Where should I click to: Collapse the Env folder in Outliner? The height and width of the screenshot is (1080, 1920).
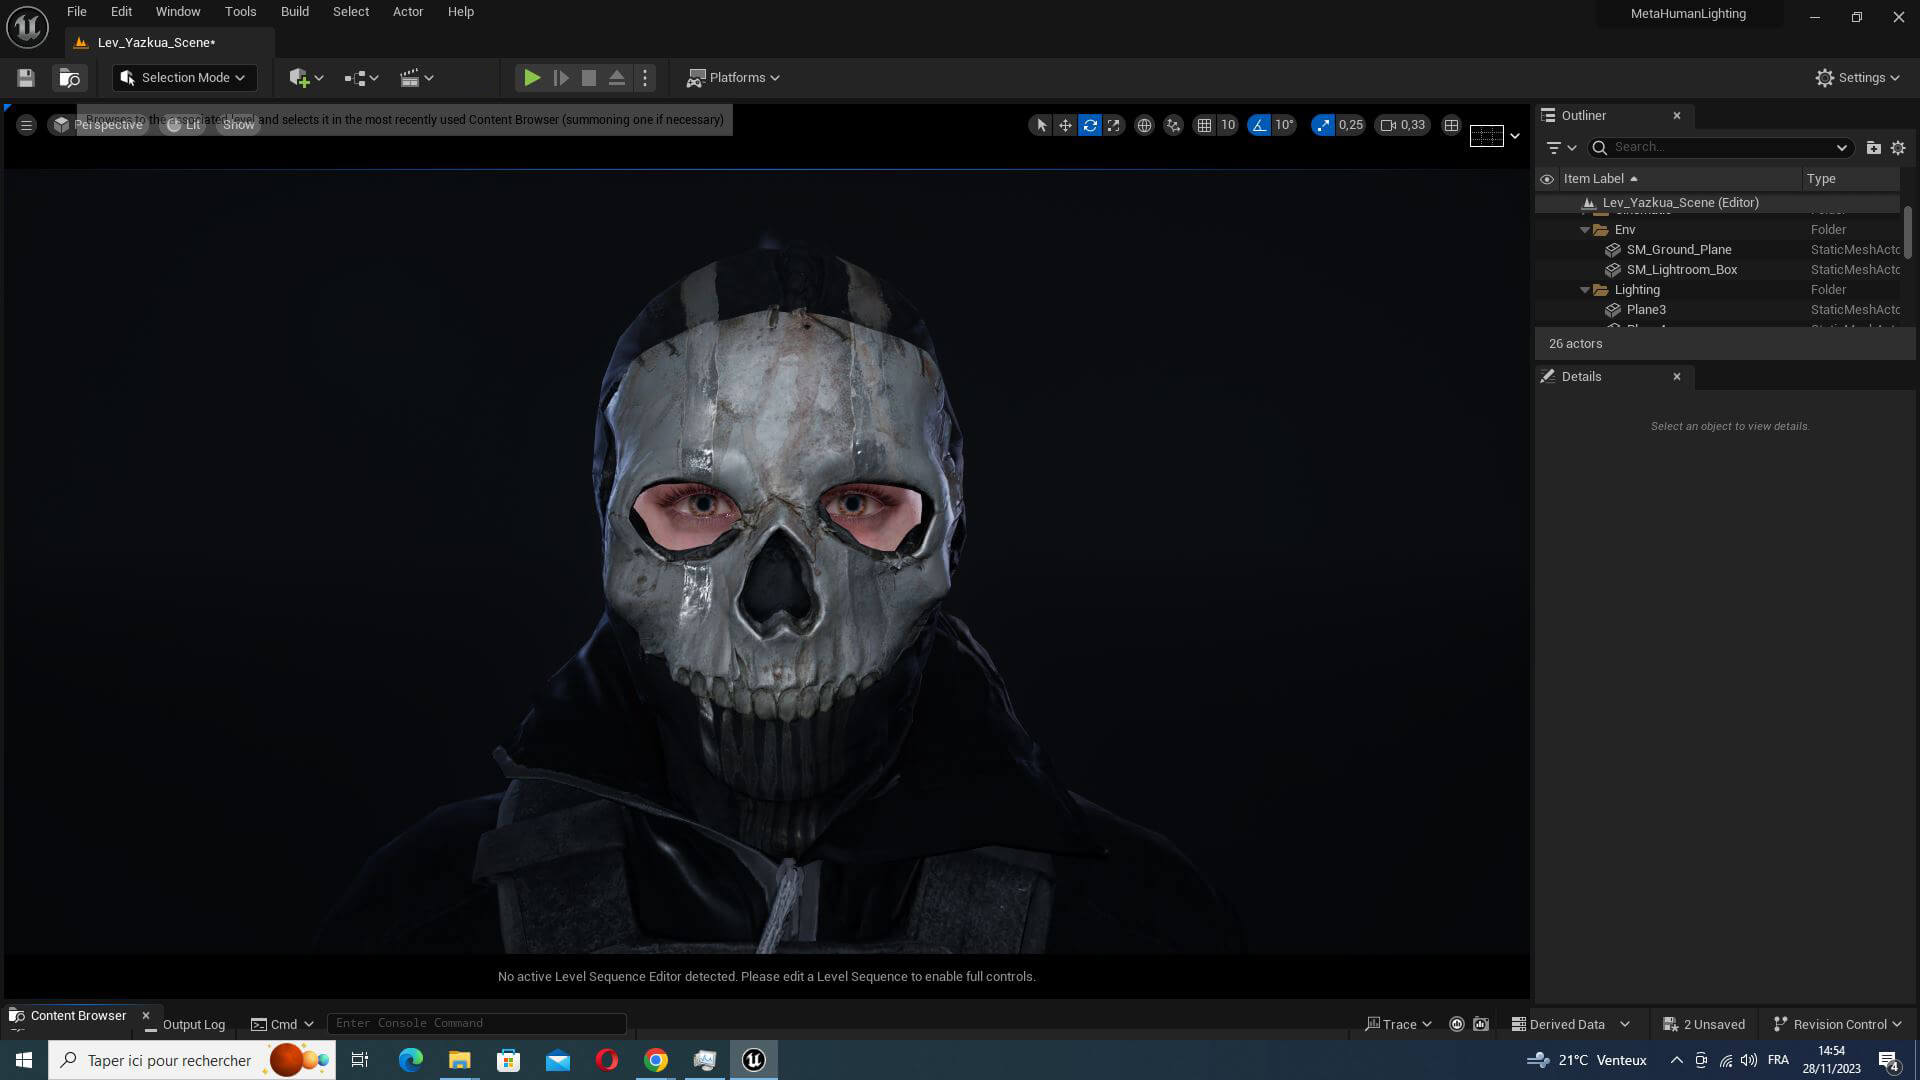1585,230
